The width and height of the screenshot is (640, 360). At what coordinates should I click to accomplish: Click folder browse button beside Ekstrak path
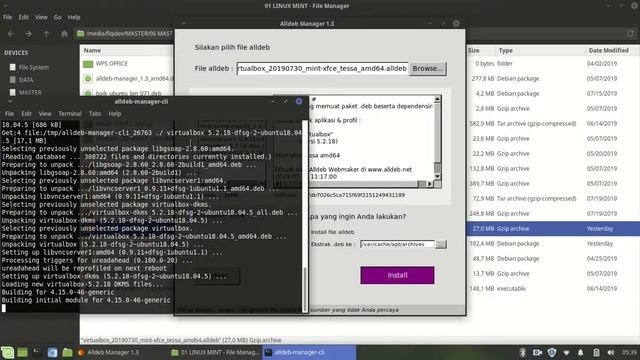tap(441, 244)
